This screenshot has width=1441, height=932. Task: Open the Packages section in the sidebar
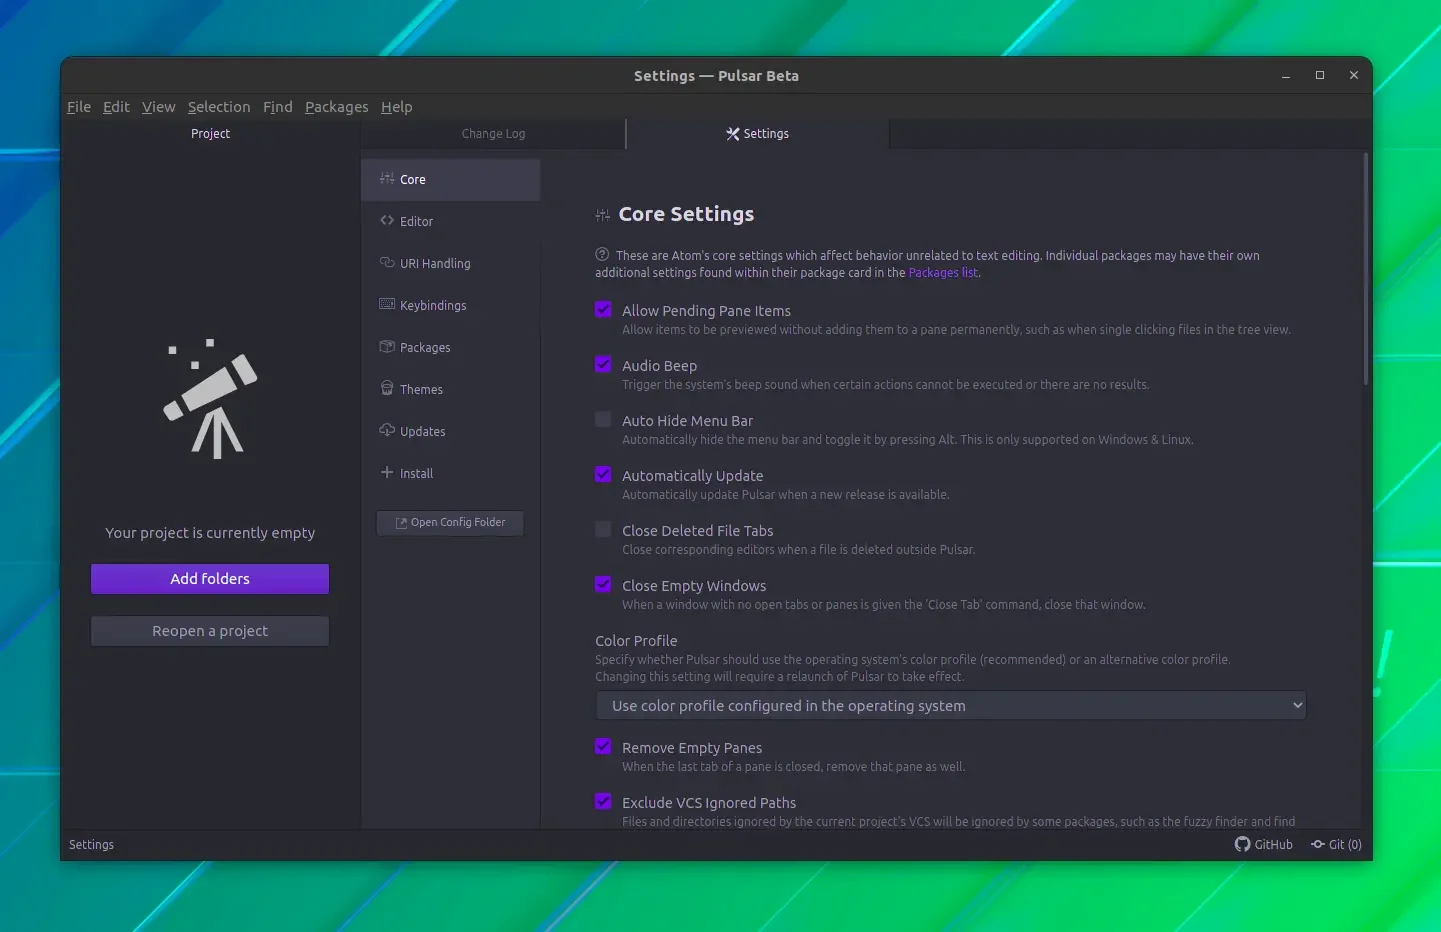[451, 348]
